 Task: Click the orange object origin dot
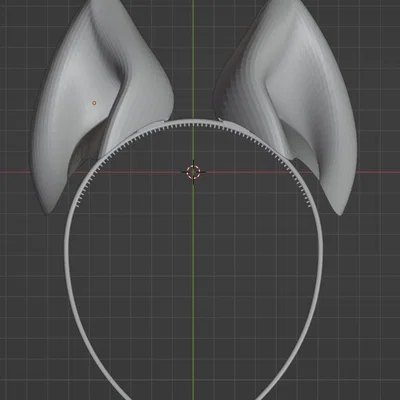pos(94,103)
